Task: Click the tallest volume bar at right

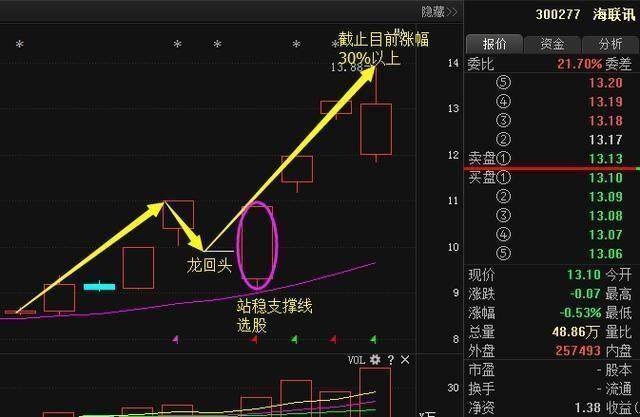Action: click(x=375, y=392)
